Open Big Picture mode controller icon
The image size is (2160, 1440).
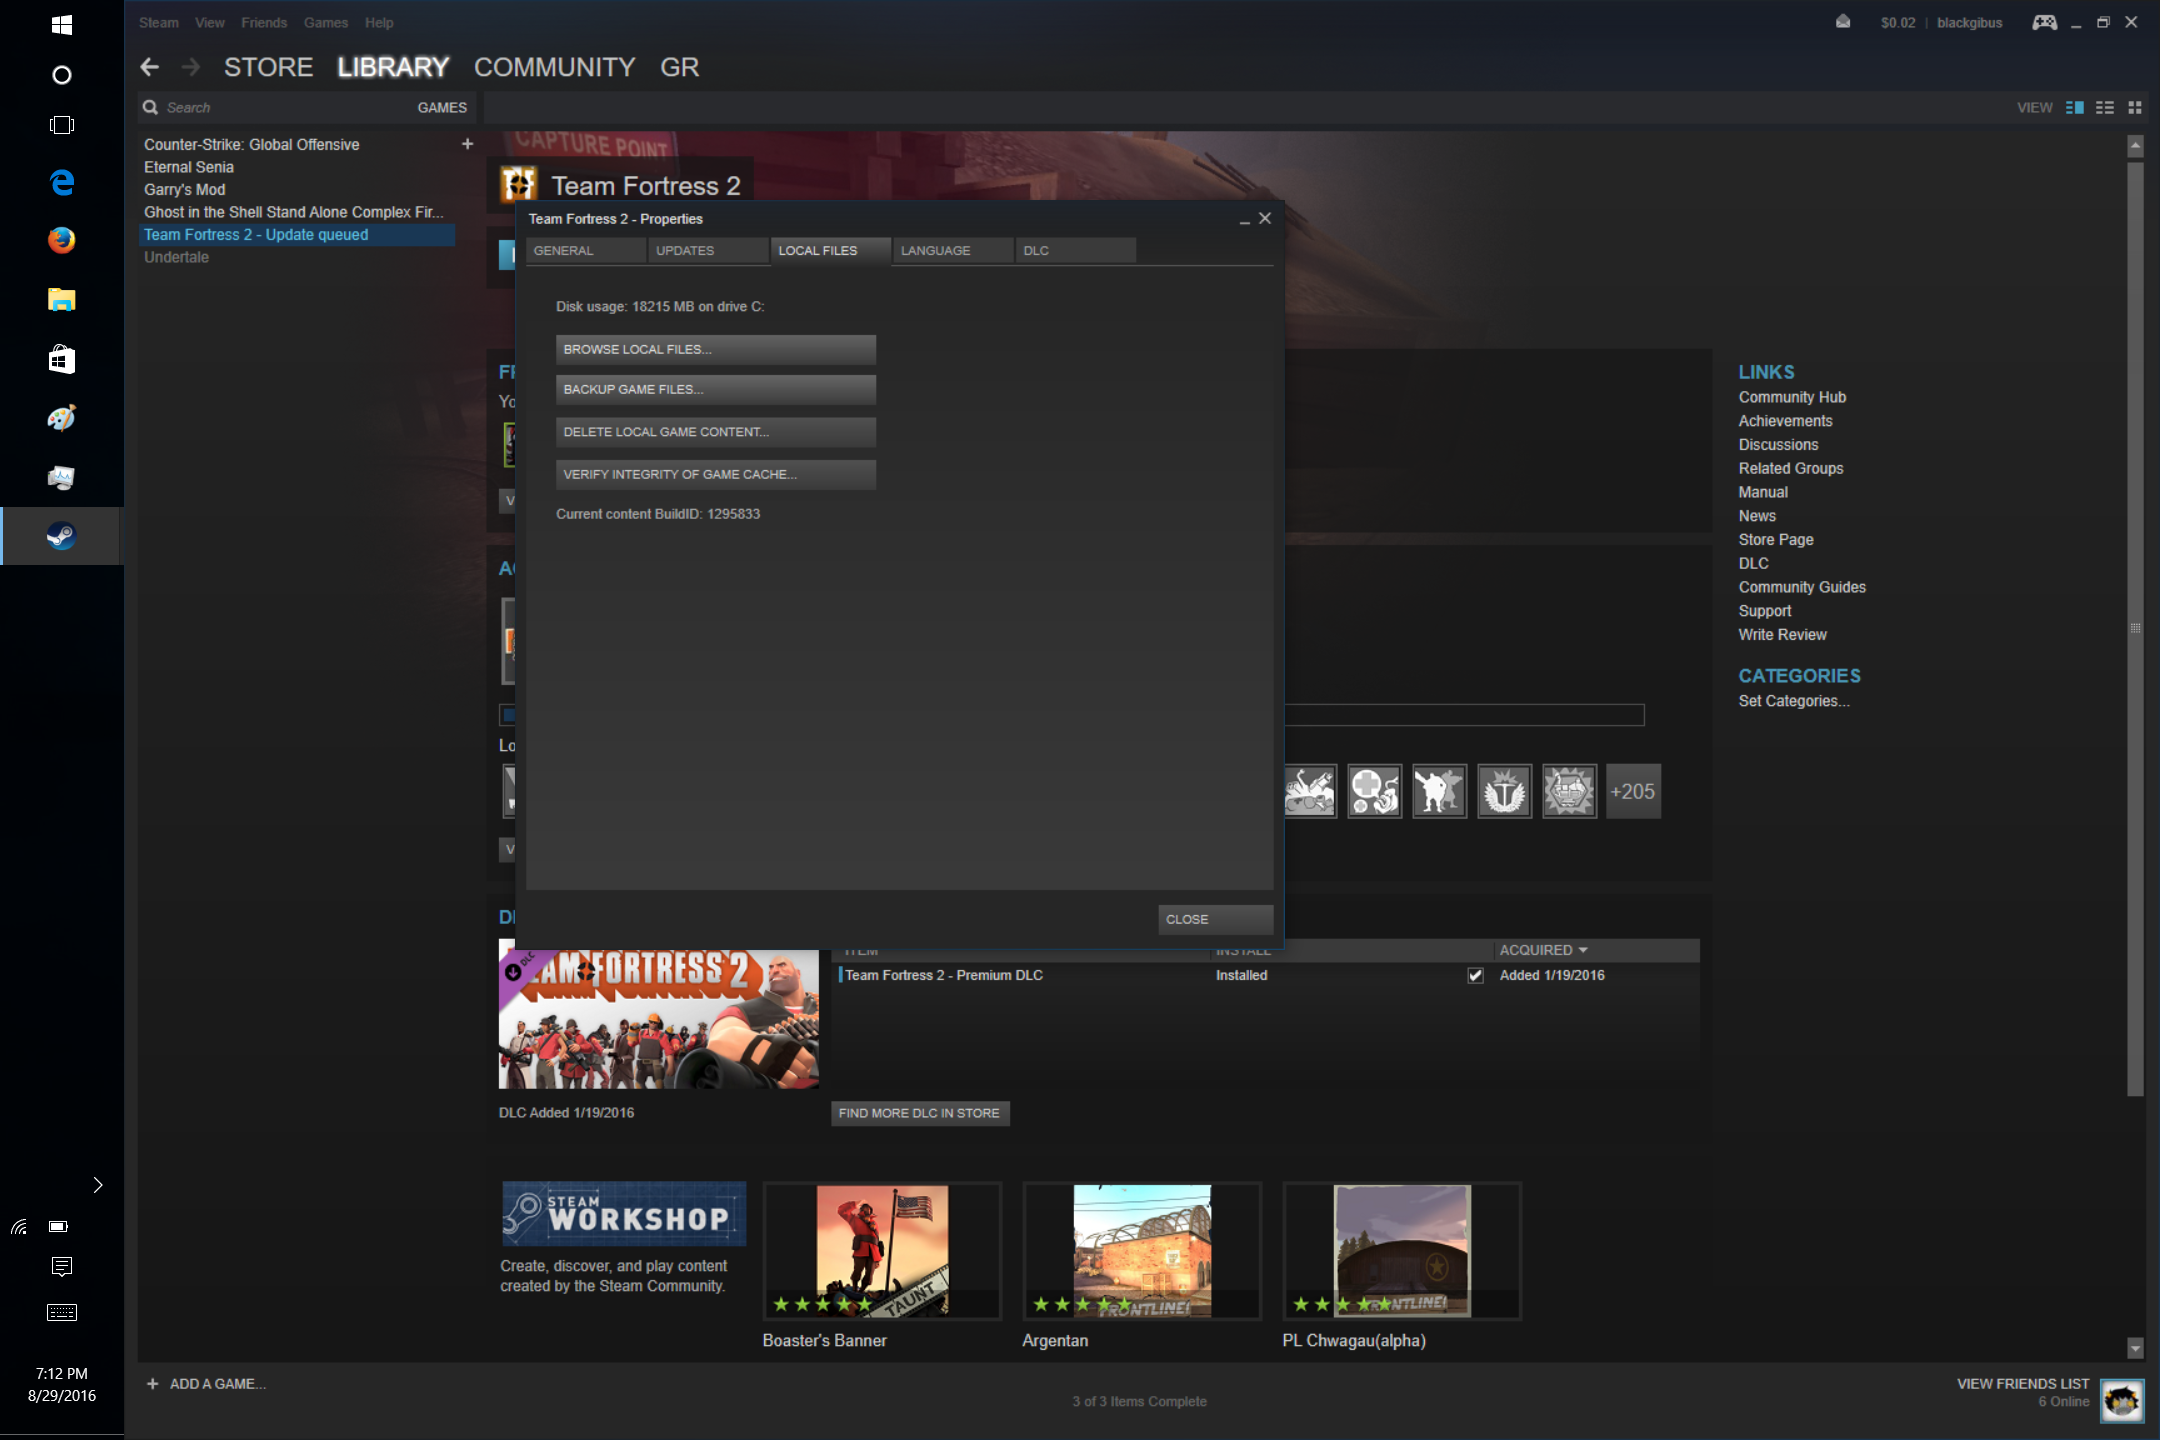click(2044, 22)
